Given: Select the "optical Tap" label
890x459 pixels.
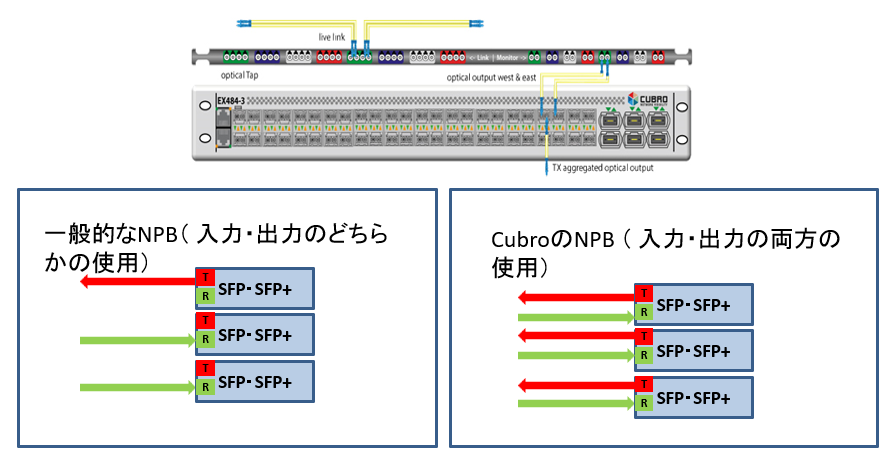Looking at the screenshot, I should click(239, 75).
